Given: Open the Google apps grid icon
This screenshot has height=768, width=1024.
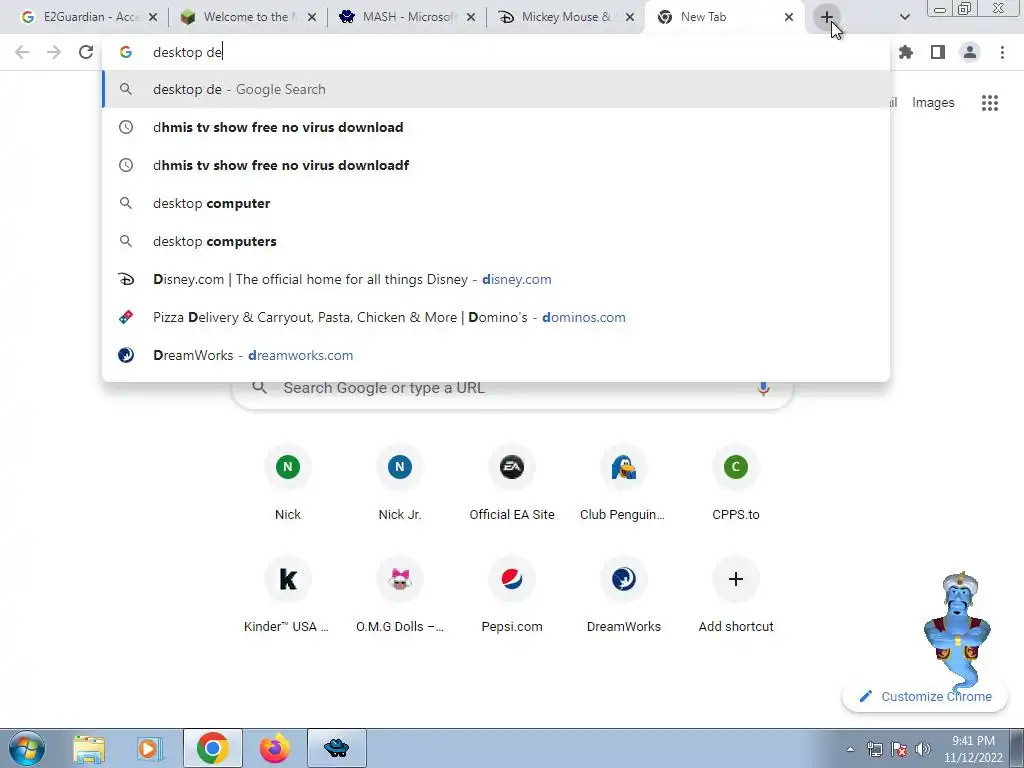Looking at the screenshot, I should coord(989,103).
